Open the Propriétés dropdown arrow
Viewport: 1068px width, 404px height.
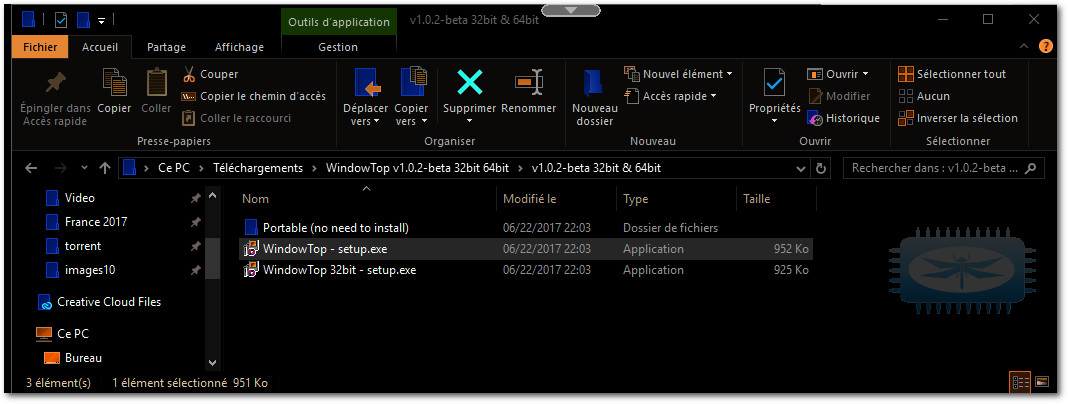tap(774, 121)
